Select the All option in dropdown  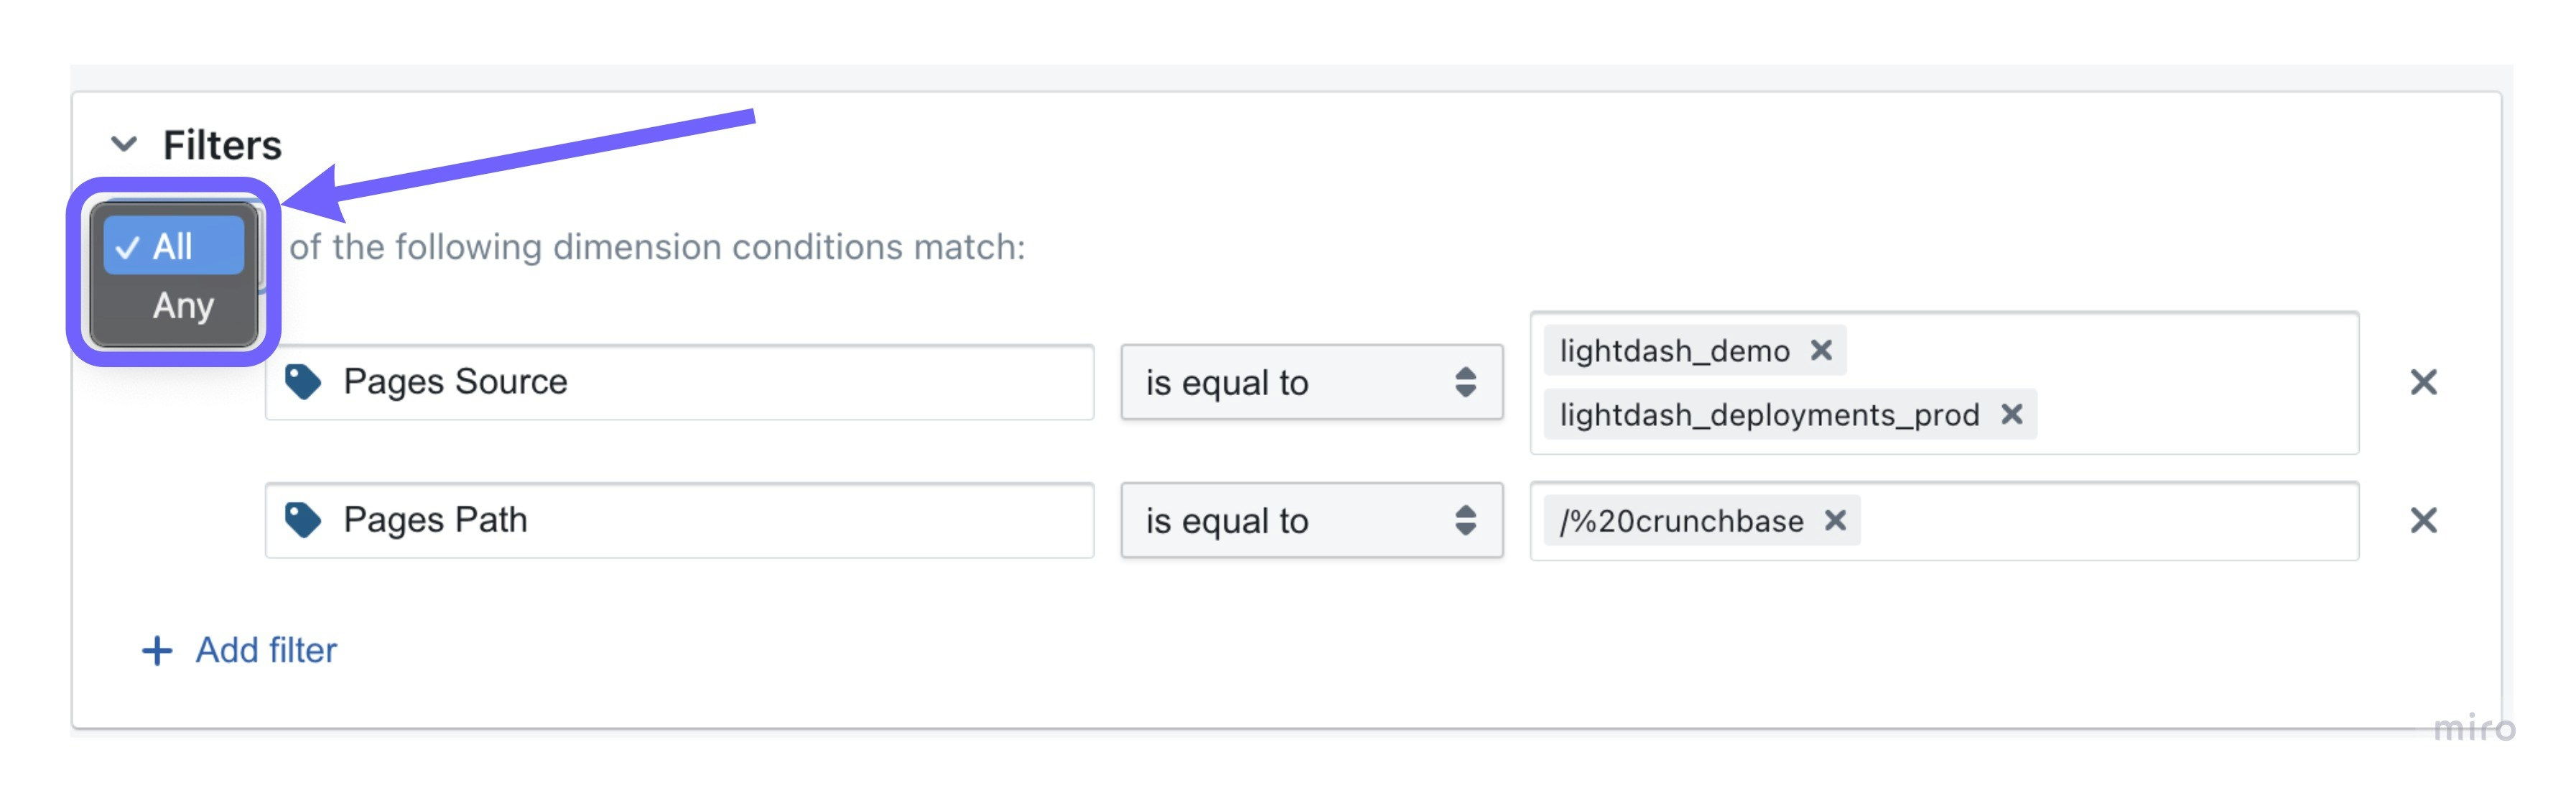[x=173, y=246]
